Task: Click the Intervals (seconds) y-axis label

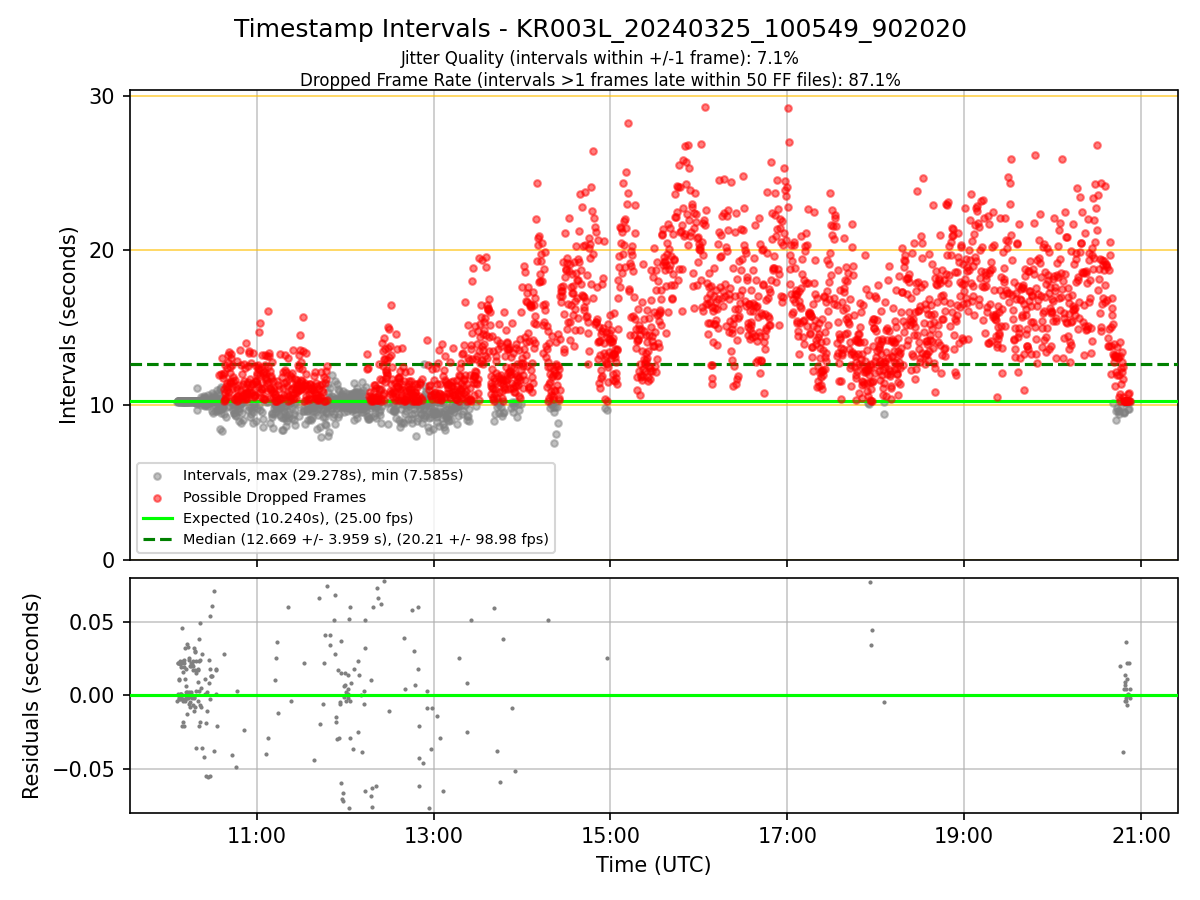Action: (x=69, y=325)
